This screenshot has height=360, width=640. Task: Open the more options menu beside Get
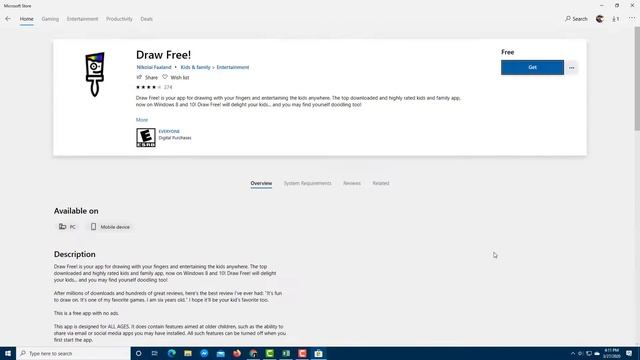point(571,67)
